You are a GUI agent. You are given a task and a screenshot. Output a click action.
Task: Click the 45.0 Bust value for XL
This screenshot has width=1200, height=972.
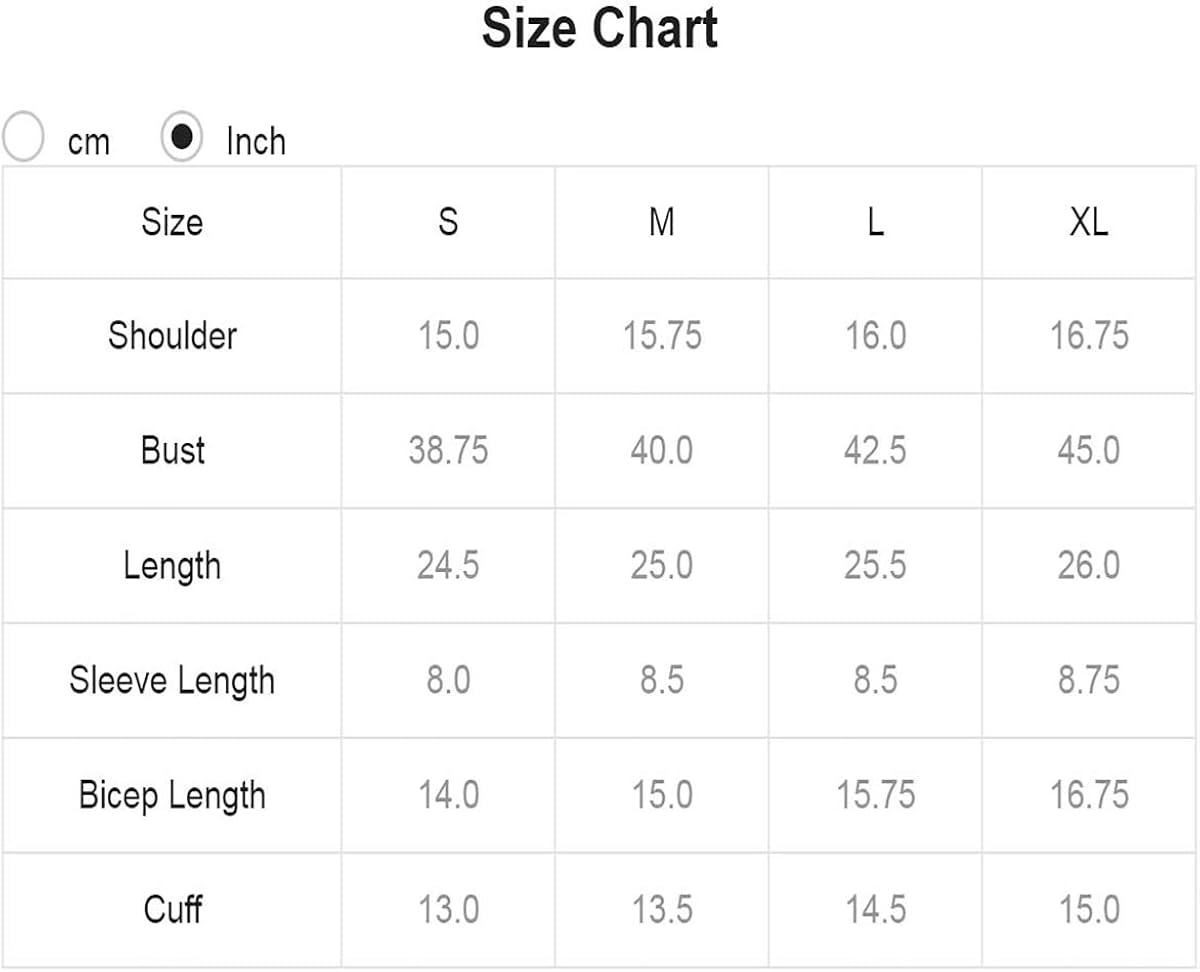1088,450
